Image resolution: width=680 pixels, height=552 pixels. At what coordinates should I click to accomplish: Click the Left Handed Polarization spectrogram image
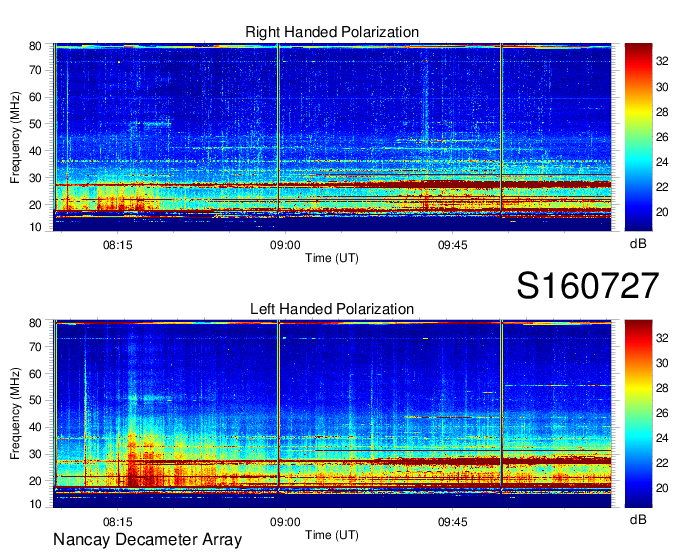tap(332, 414)
